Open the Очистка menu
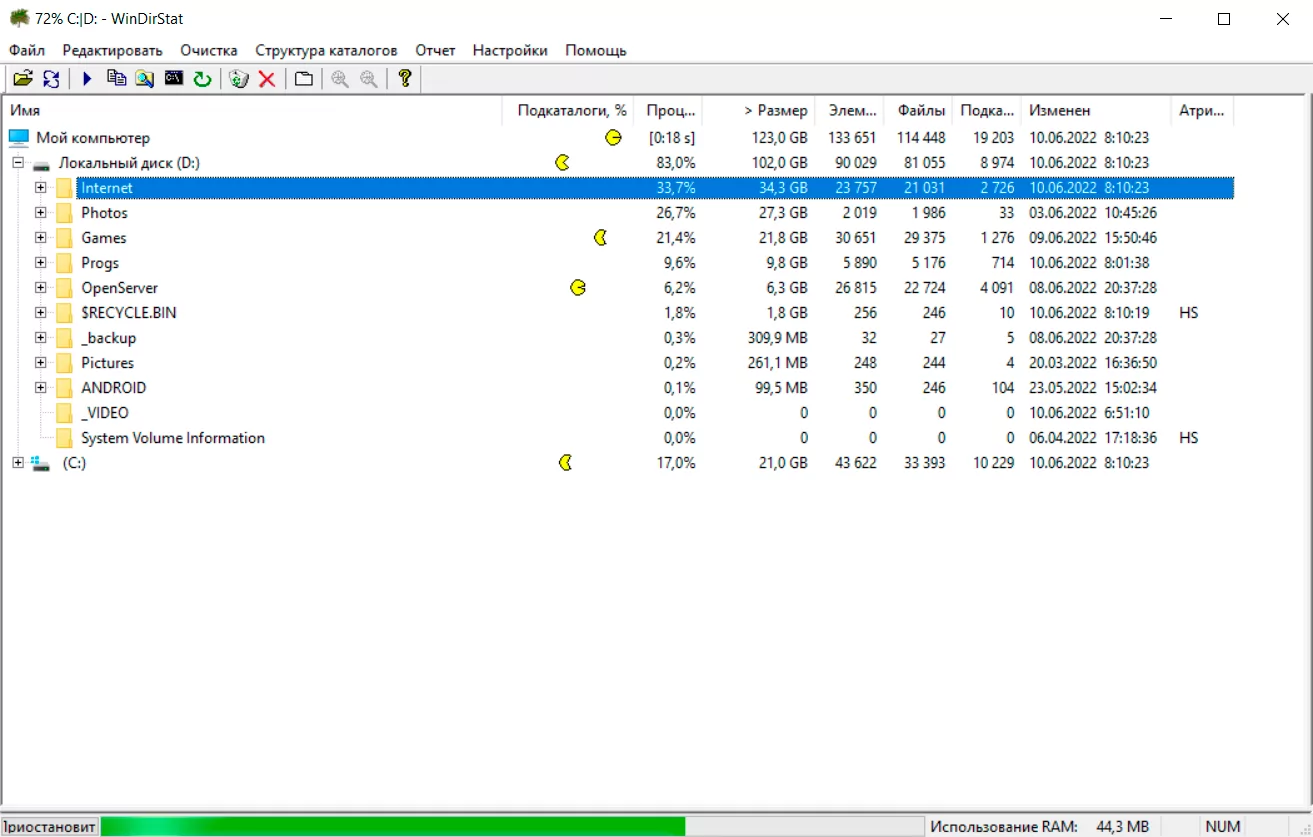The image size is (1313, 837). [x=209, y=50]
